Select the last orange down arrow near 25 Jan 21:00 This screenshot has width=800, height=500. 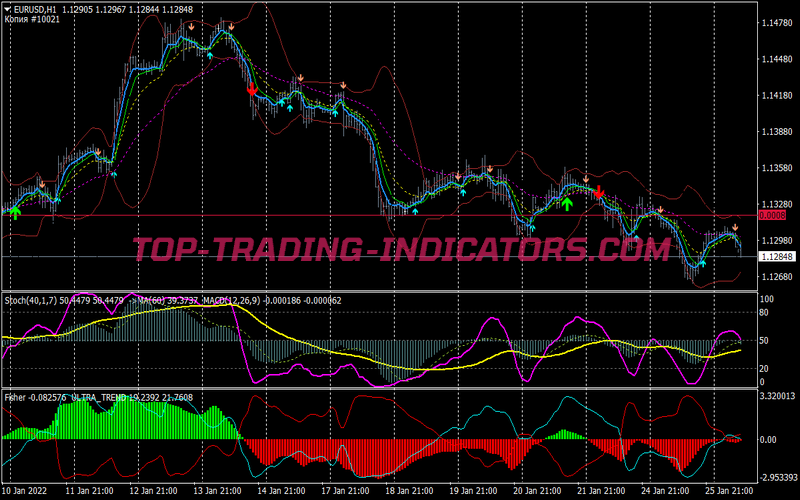tap(735, 228)
